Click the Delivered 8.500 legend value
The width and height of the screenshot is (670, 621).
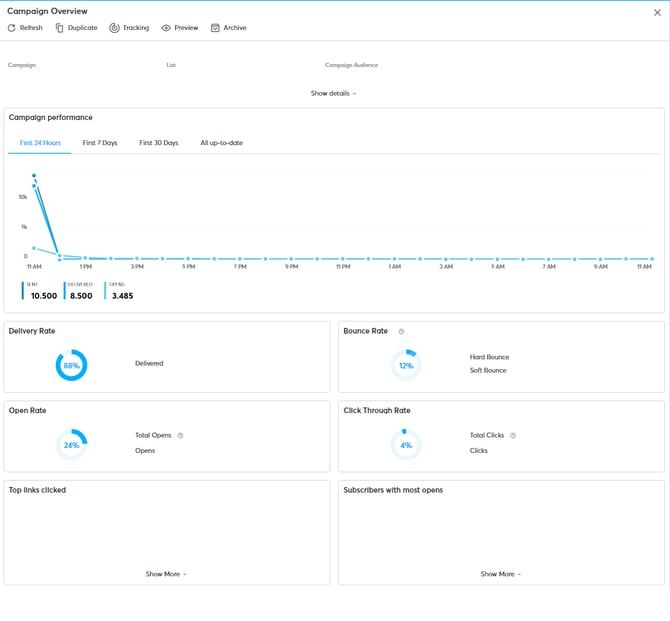click(81, 296)
